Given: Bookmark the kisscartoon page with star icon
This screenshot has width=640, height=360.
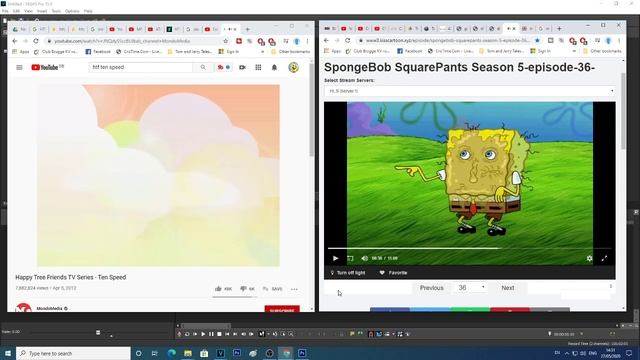Looking at the screenshot, I should tap(537, 40).
